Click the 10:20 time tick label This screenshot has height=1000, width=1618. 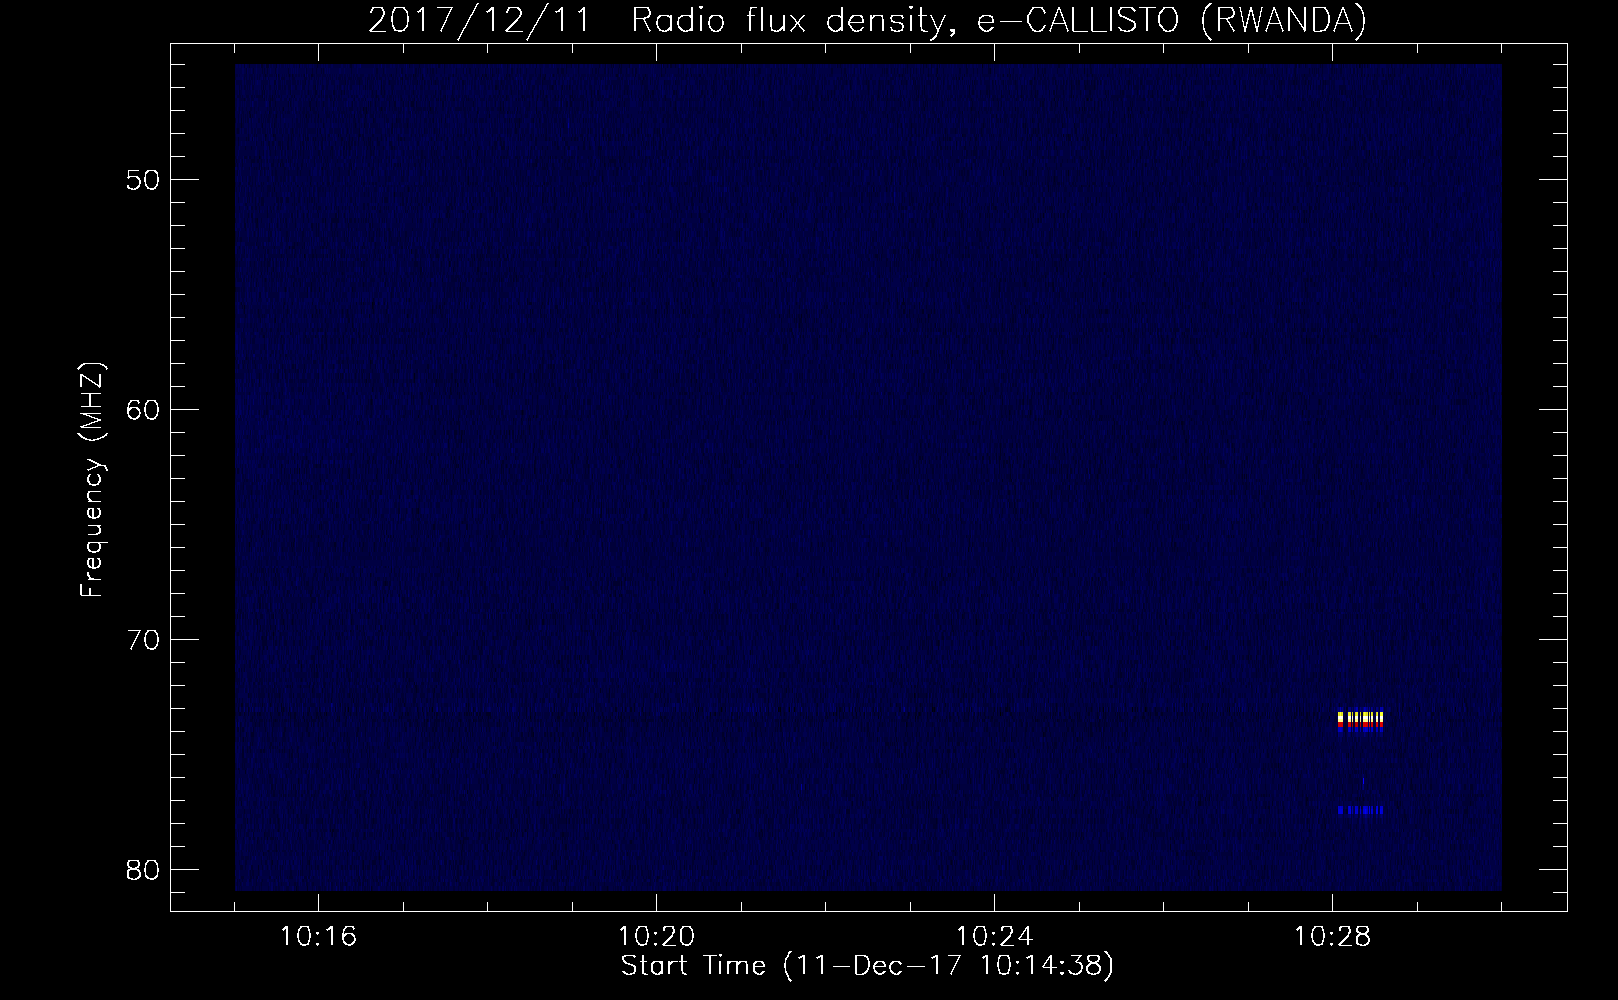click(657, 937)
